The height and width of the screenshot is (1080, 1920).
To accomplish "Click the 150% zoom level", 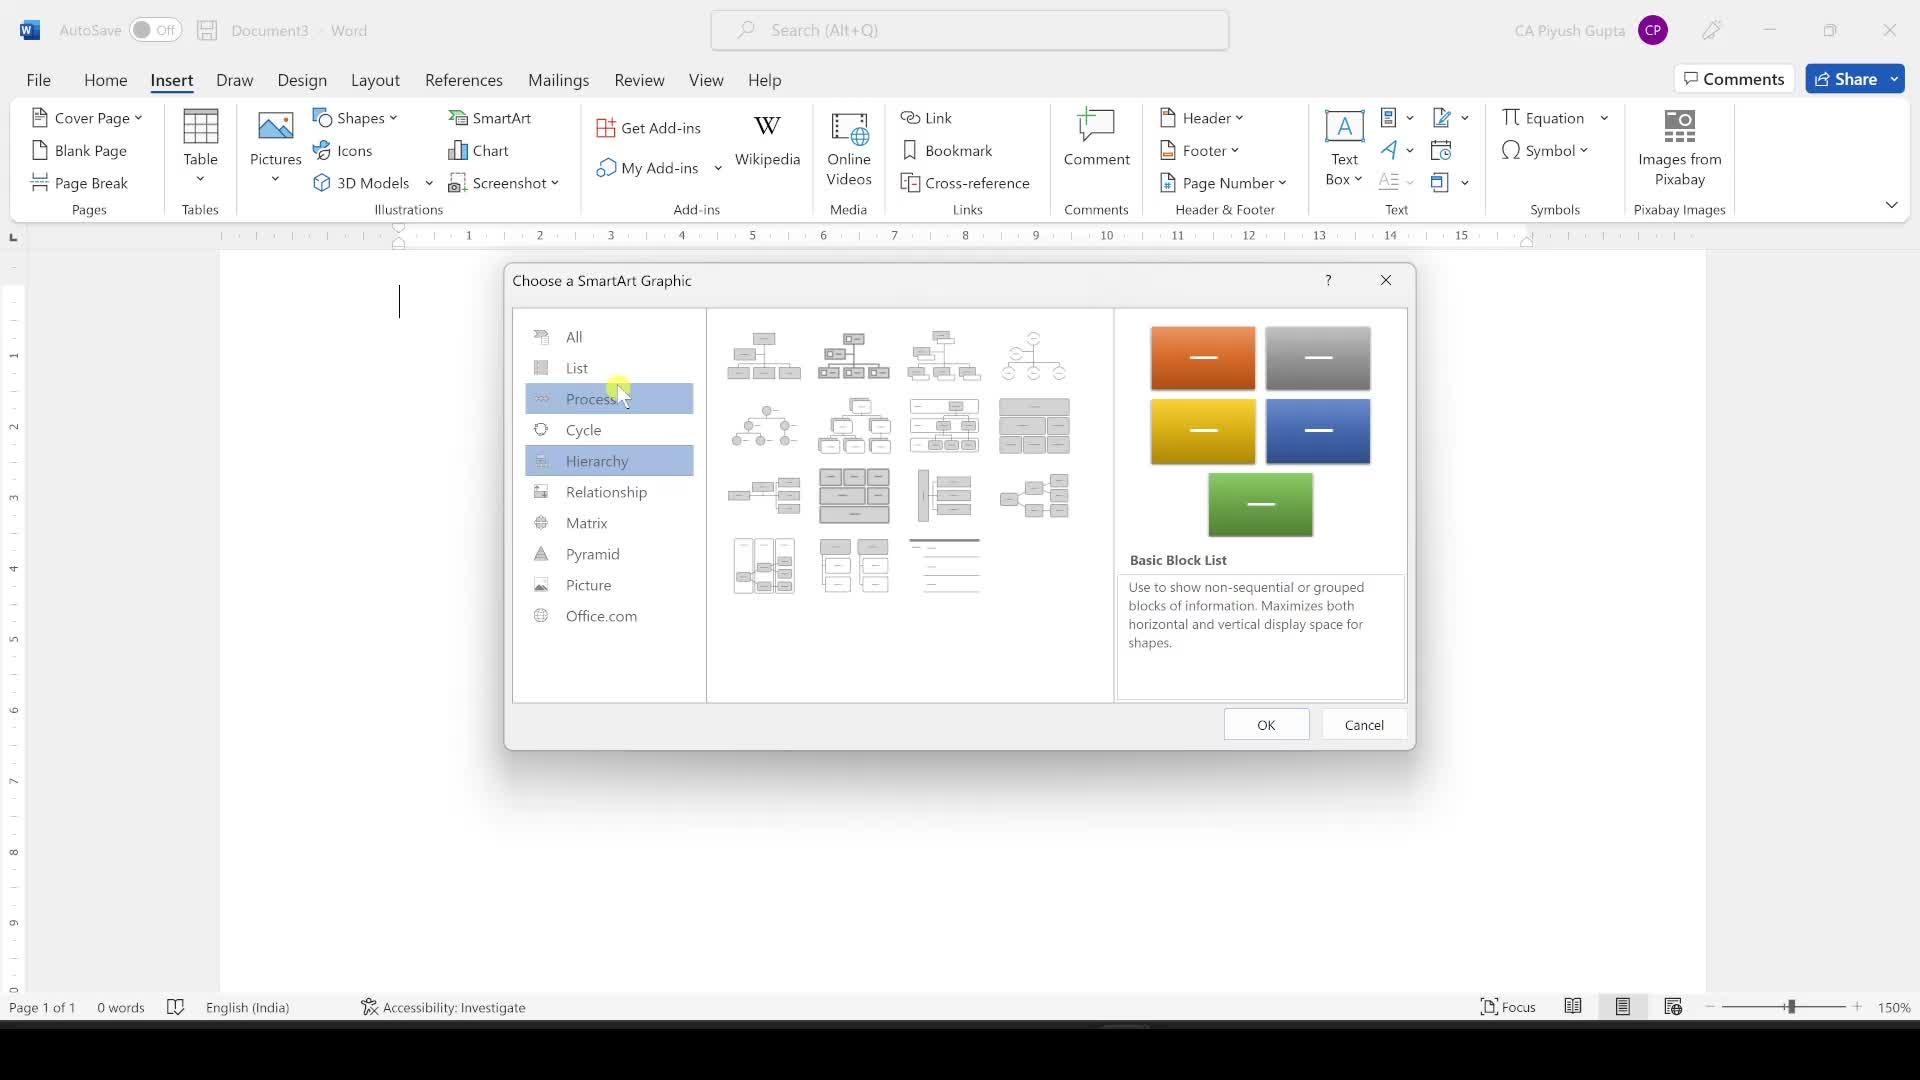I will (1893, 1007).
